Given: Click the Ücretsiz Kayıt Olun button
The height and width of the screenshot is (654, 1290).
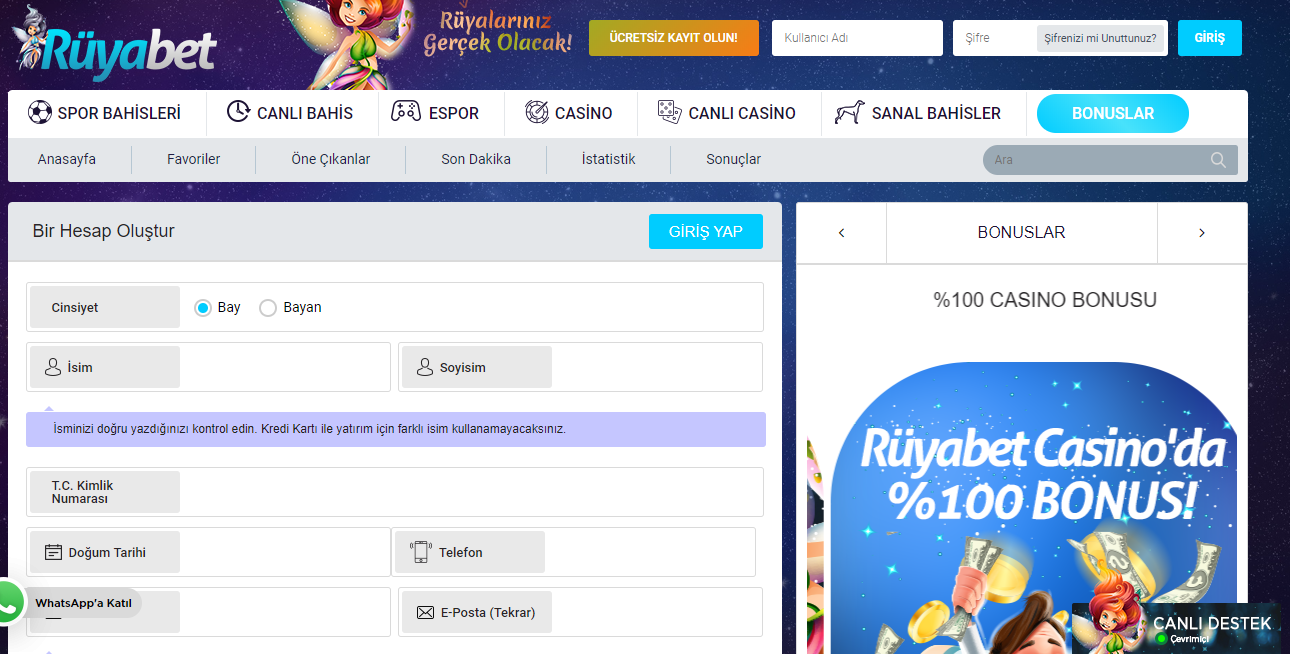Looking at the screenshot, I should tap(674, 38).
